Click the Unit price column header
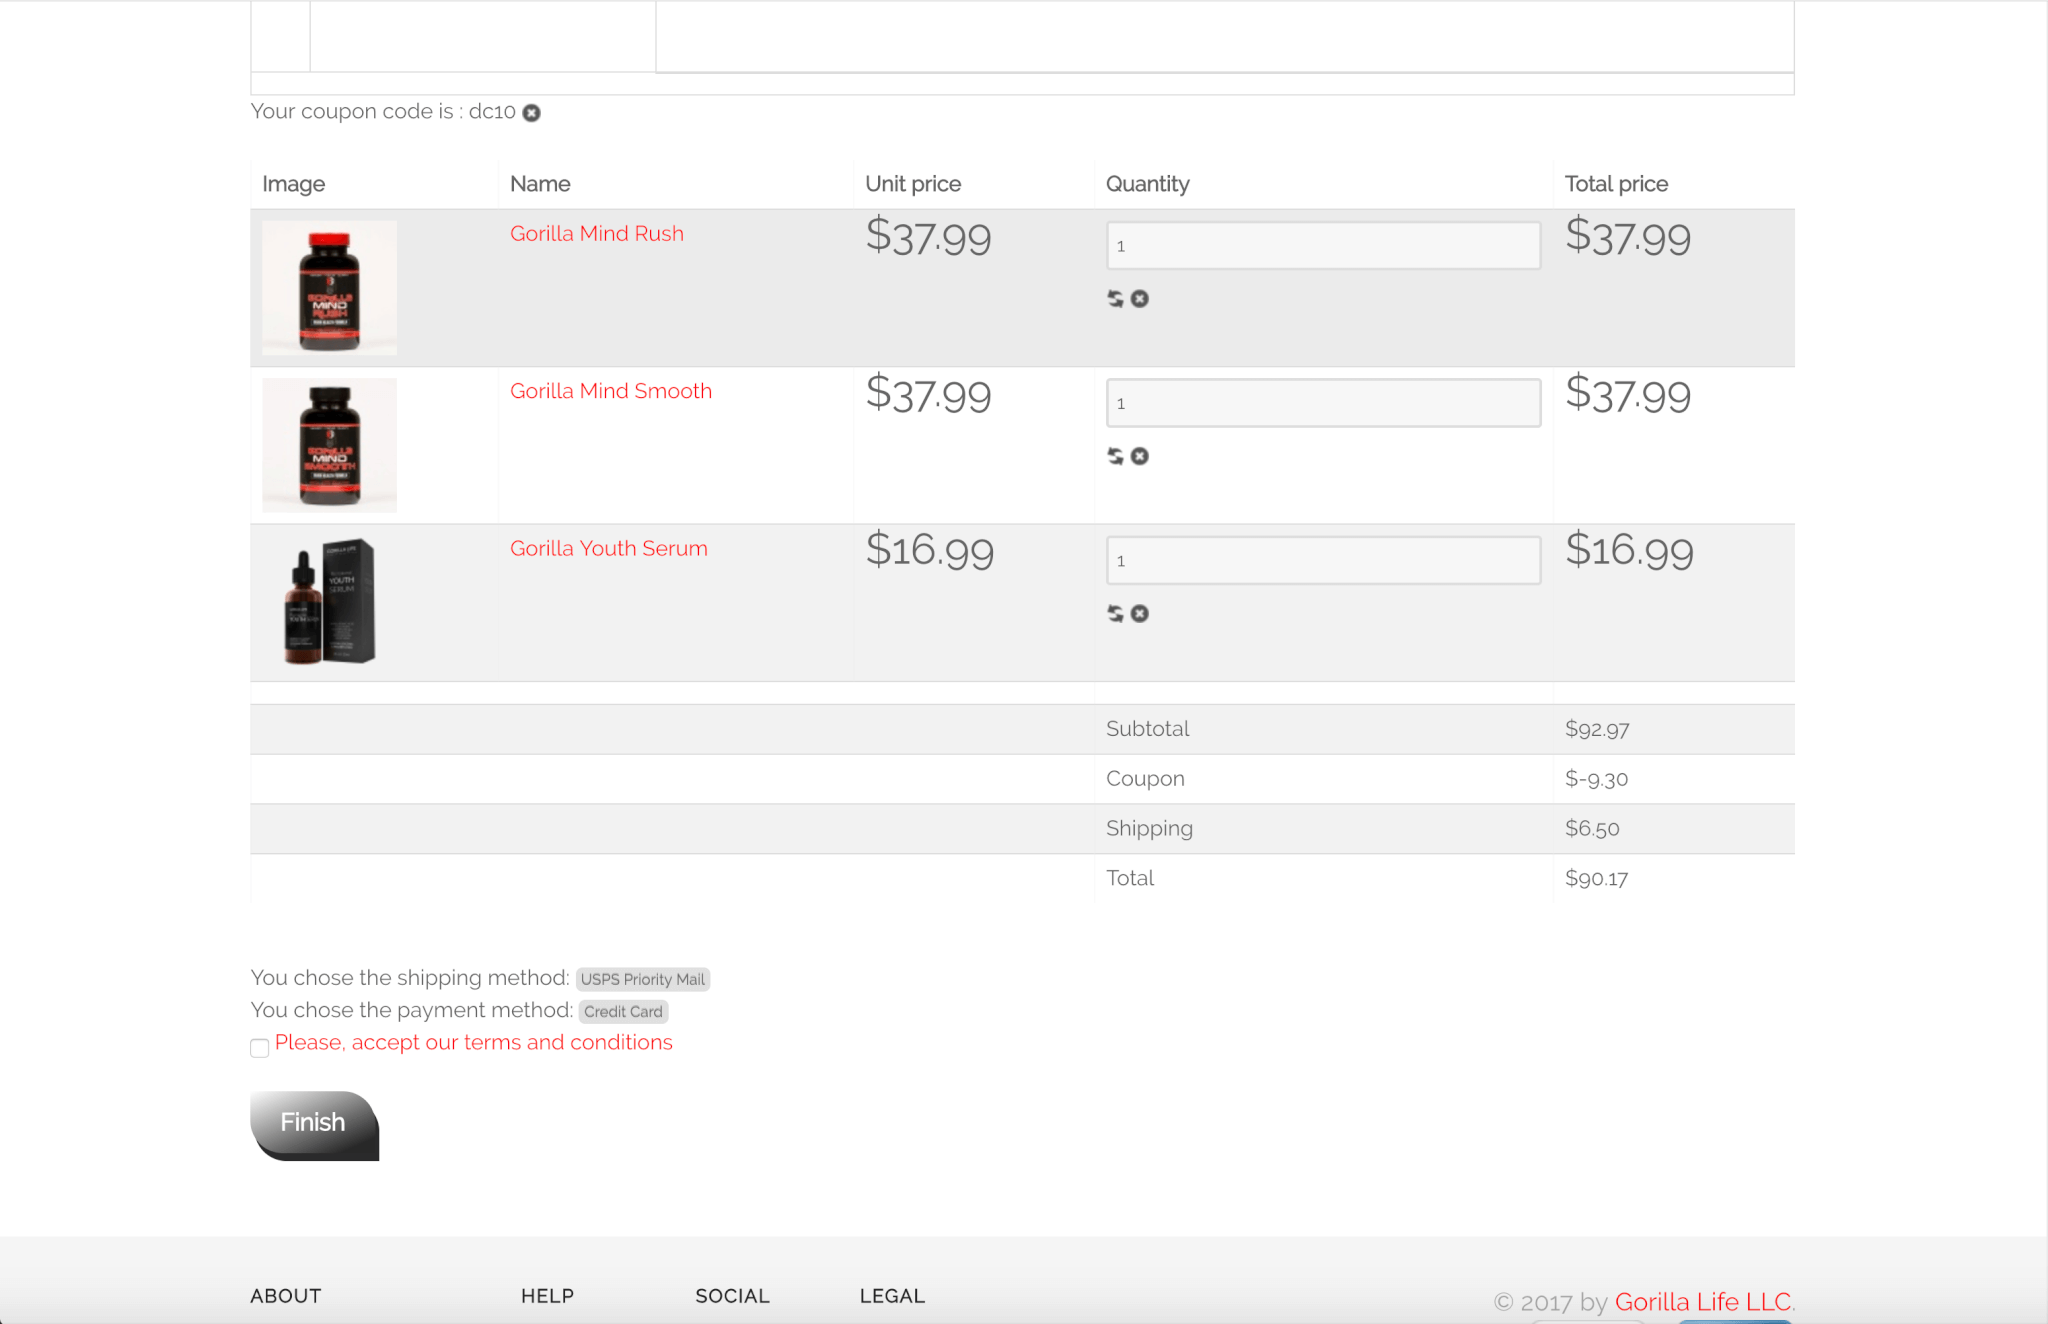The height and width of the screenshot is (1324, 2048). [913, 184]
